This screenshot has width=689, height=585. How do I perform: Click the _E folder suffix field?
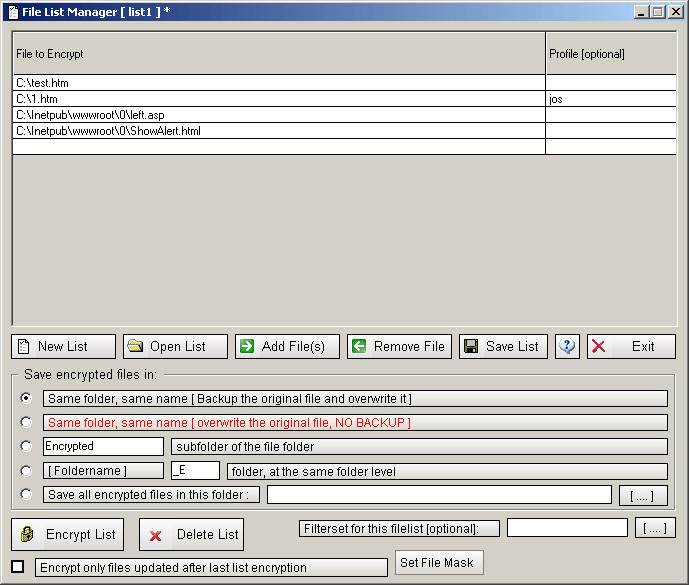(x=195, y=470)
